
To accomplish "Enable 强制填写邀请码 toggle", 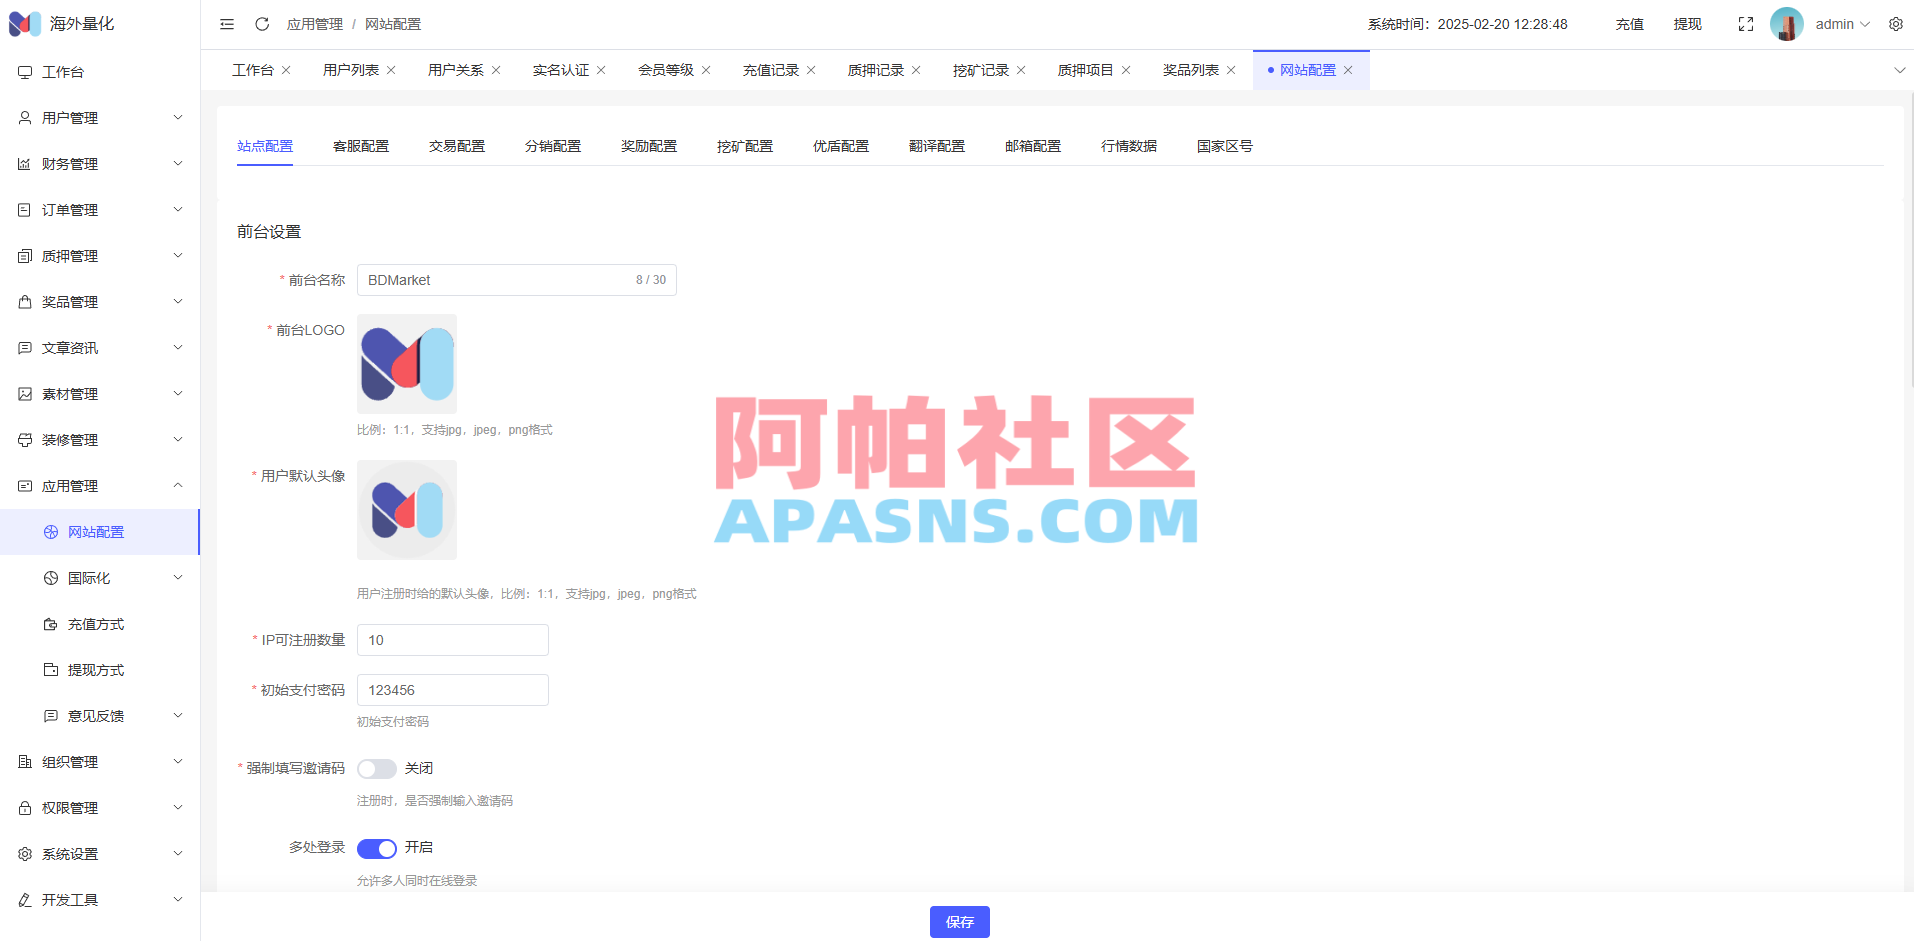I will [377, 768].
